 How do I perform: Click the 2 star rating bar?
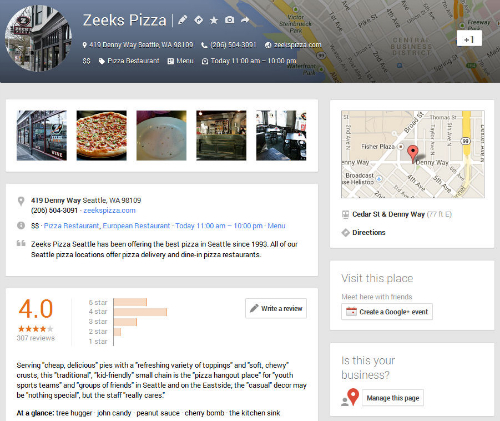tap(117, 332)
